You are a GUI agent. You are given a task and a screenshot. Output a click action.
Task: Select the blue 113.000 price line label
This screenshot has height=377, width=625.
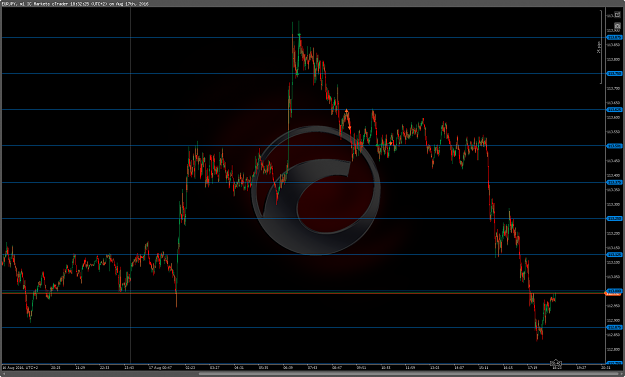[x=614, y=291]
